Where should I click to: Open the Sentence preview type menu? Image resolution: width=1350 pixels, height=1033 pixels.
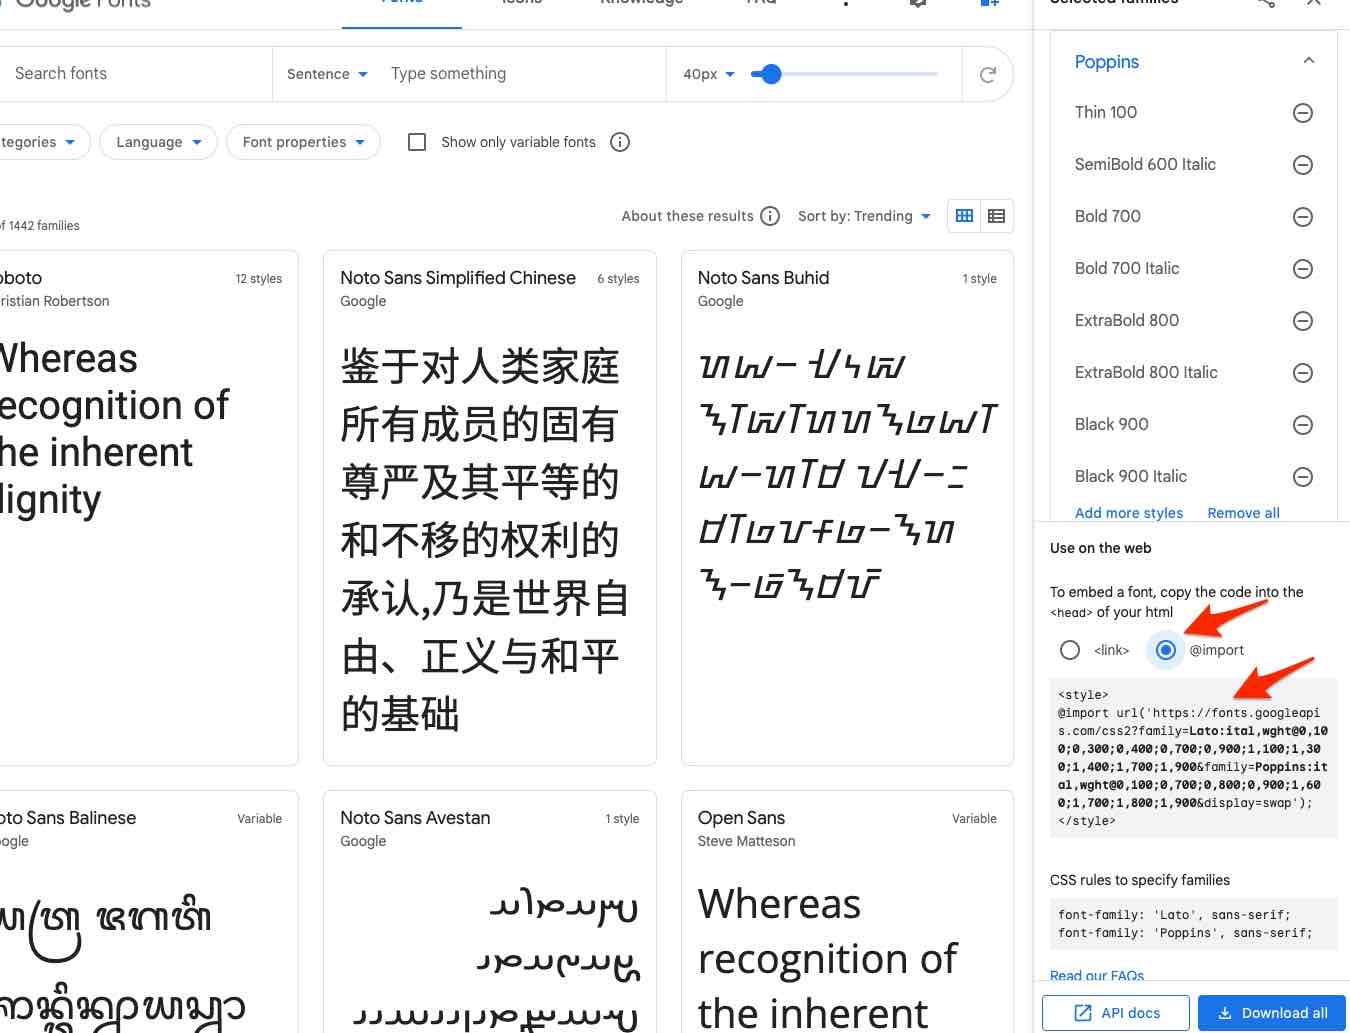pos(326,73)
